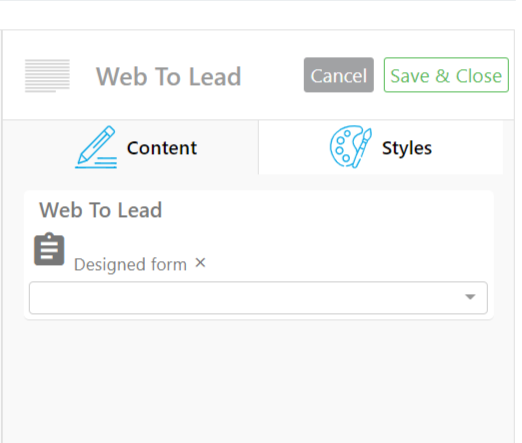522x443 pixels.
Task: Click the Save & Close button
Action: tap(446, 75)
